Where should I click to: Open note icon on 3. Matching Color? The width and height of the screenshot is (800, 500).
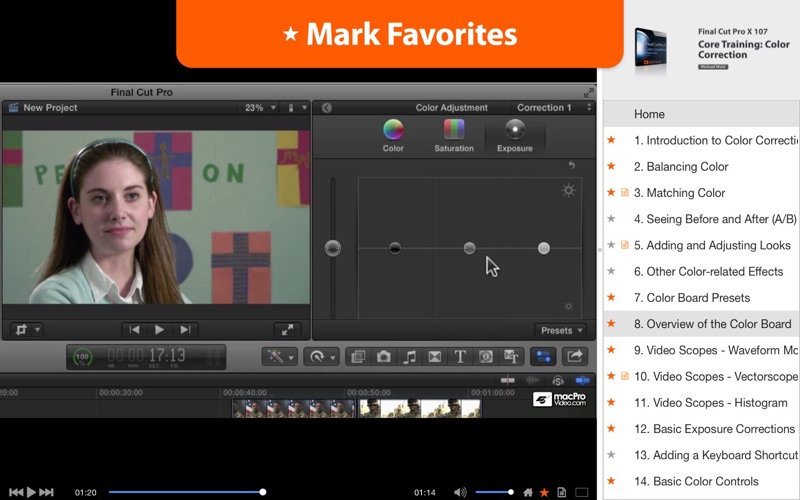624,192
